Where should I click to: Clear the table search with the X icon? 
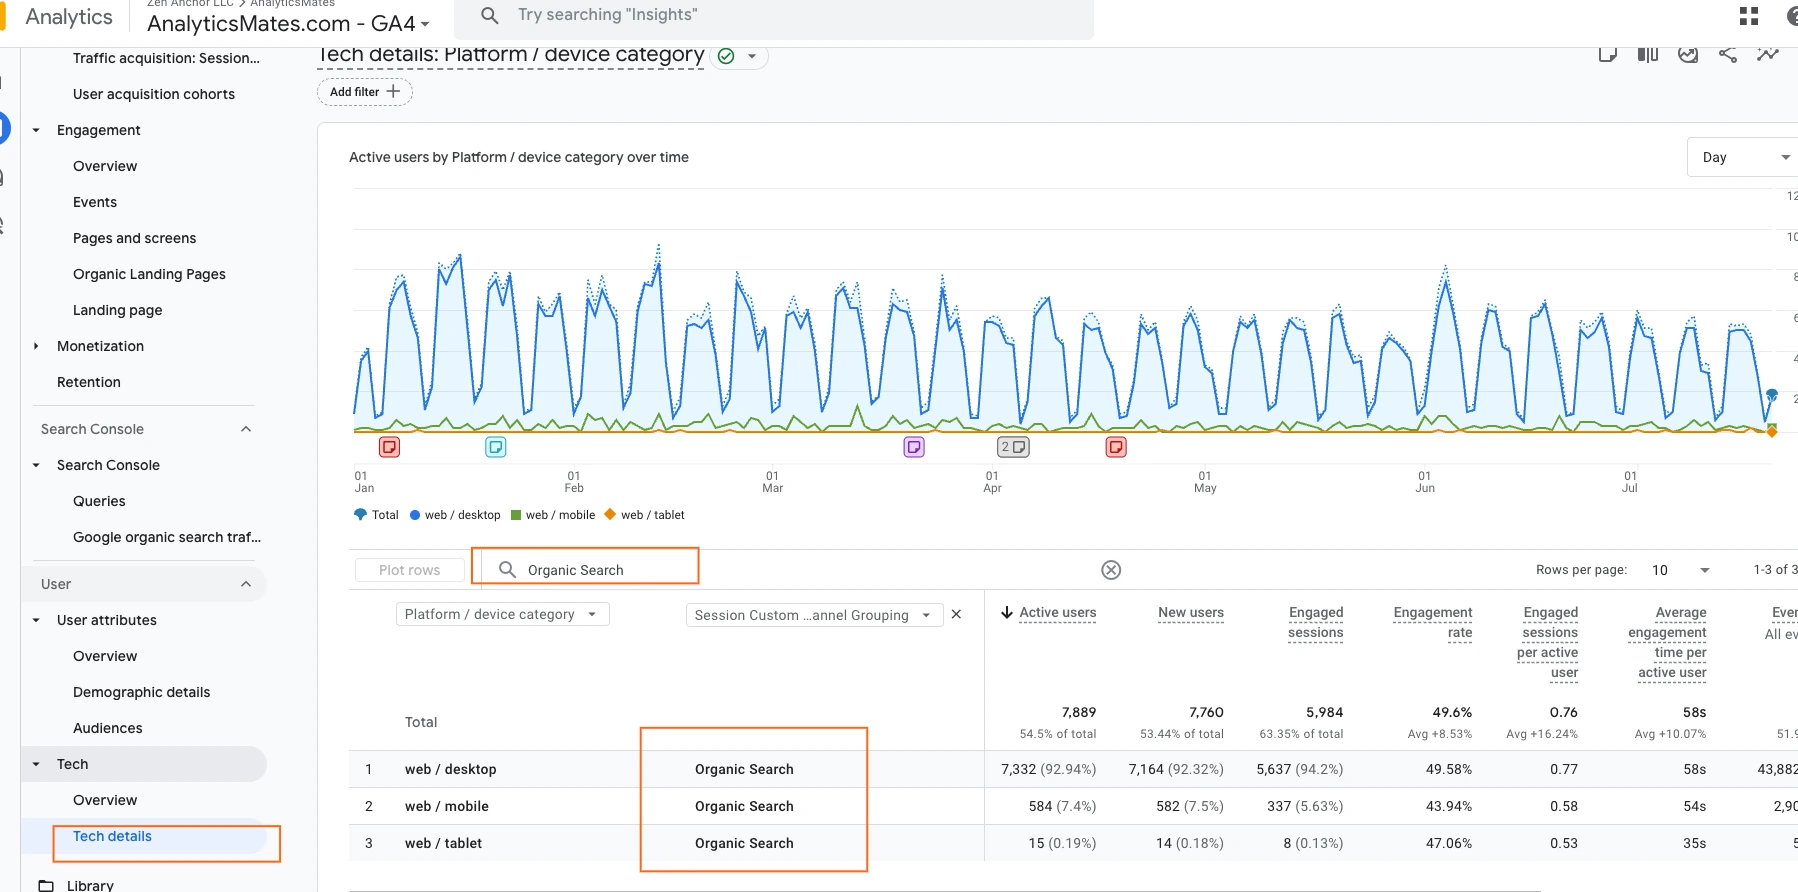pos(1111,570)
